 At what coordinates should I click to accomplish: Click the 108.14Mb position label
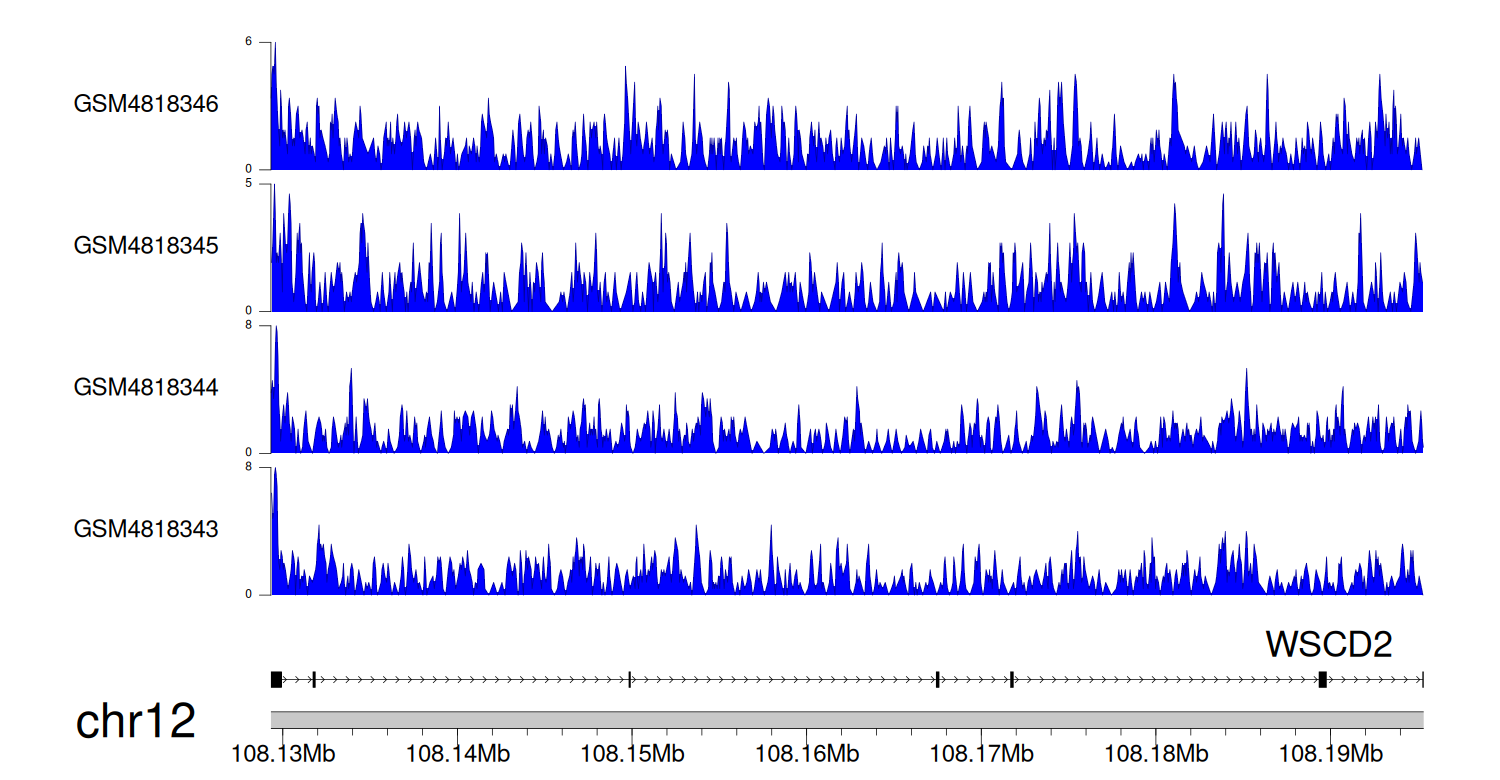[450, 753]
